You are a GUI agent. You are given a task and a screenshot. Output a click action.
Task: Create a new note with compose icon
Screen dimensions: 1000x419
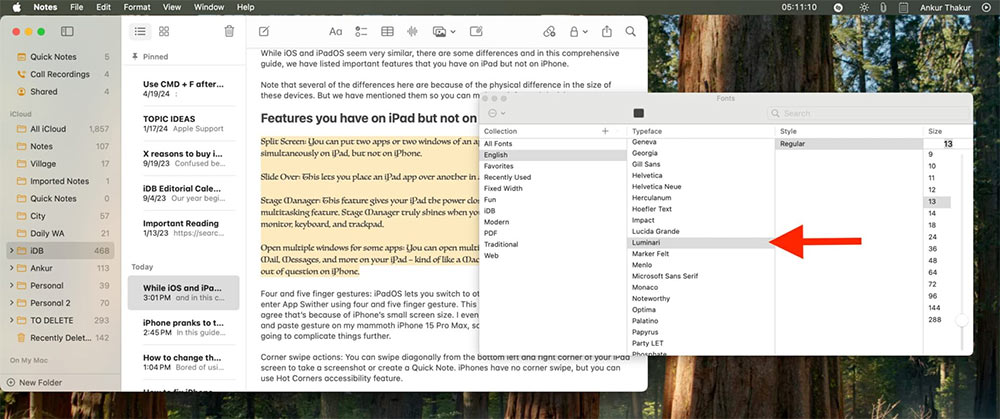point(263,31)
